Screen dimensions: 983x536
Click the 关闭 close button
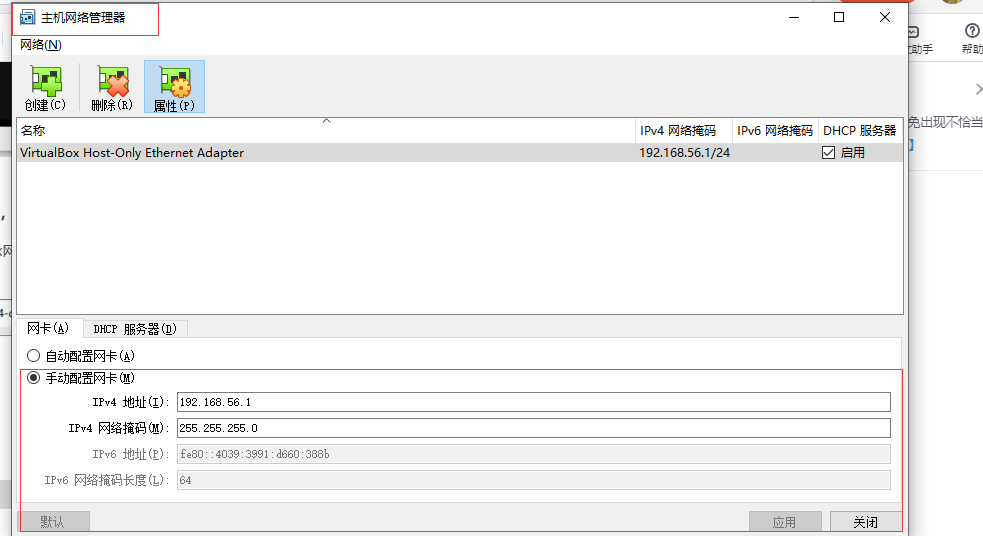[x=866, y=522]
